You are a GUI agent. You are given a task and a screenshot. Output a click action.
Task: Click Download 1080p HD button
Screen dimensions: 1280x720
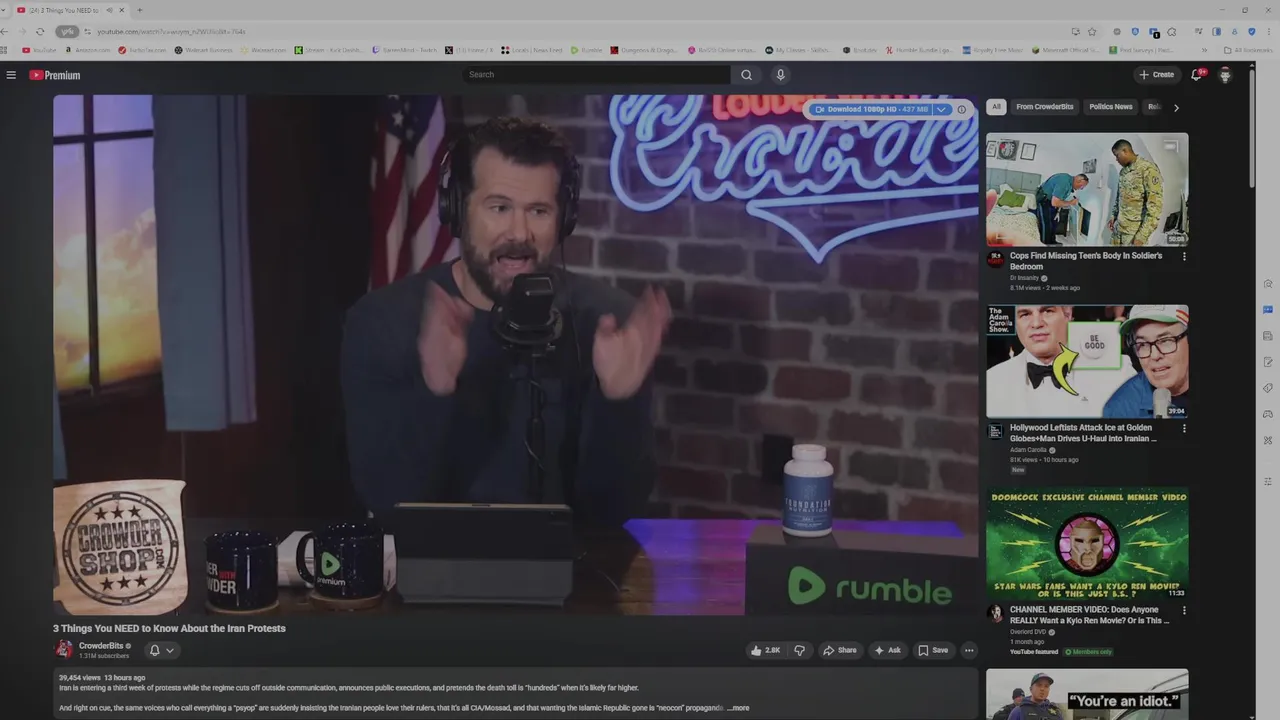pos(872,109)
